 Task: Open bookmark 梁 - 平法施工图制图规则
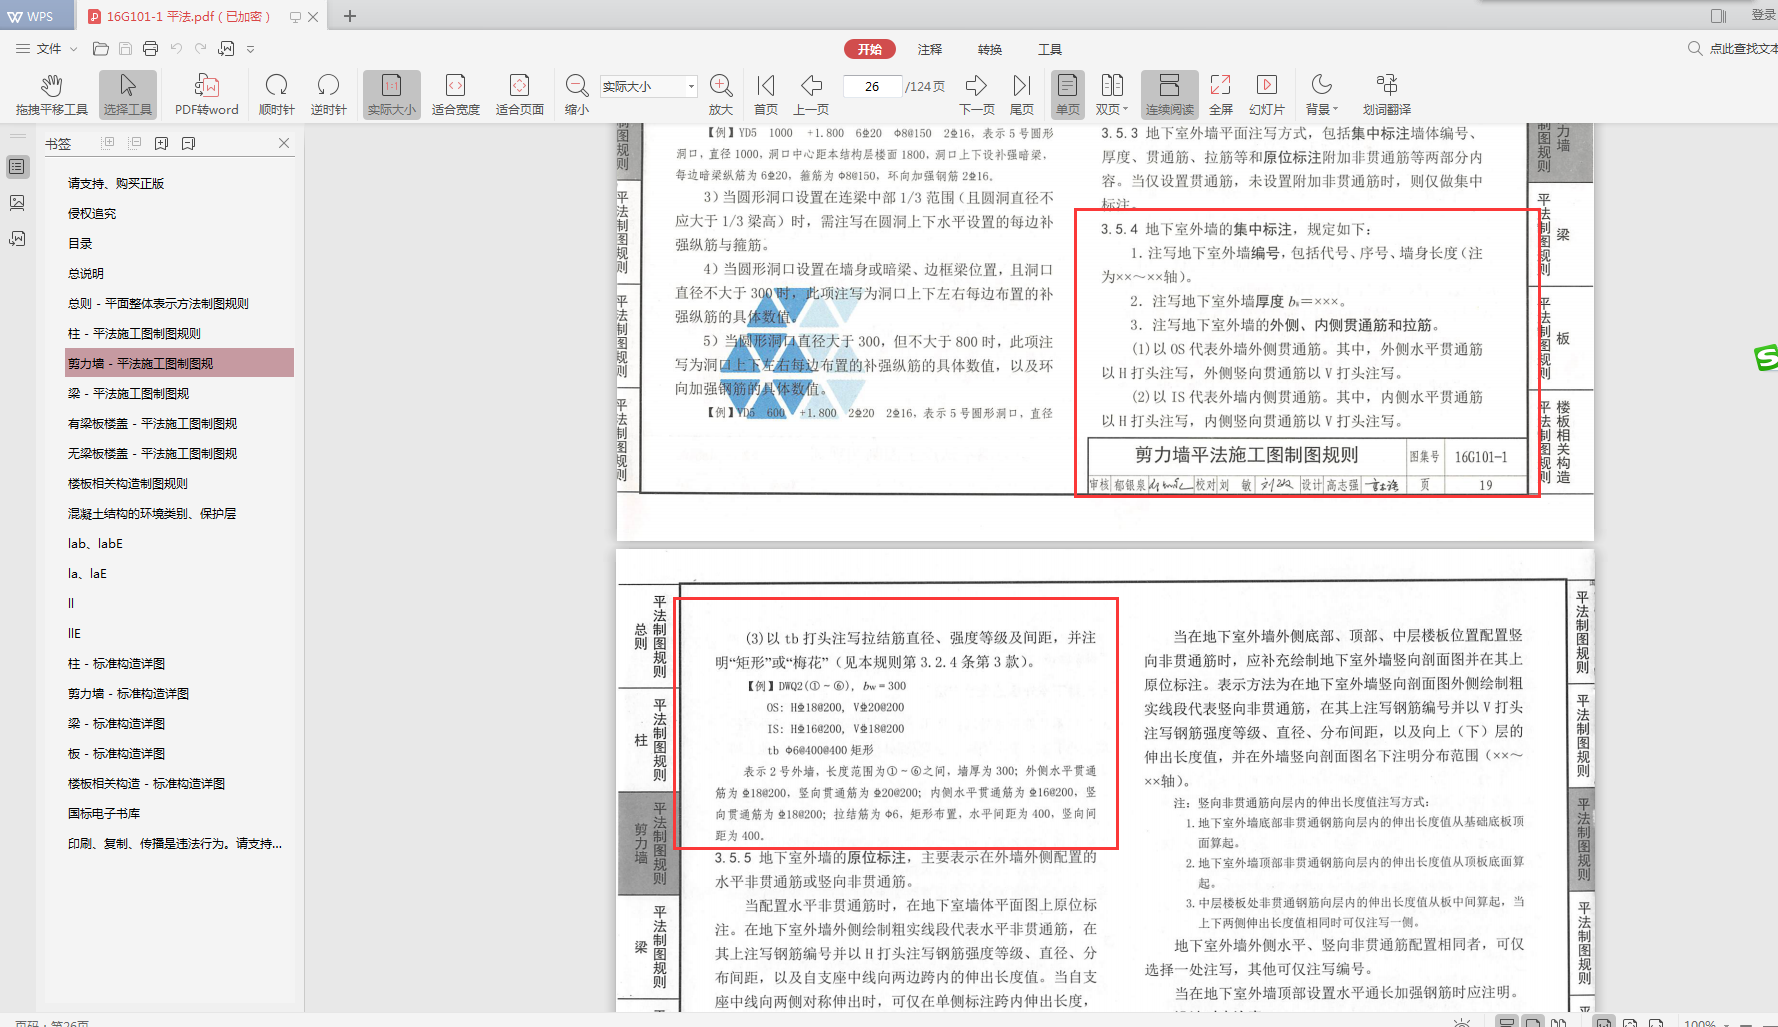(128, 393)
